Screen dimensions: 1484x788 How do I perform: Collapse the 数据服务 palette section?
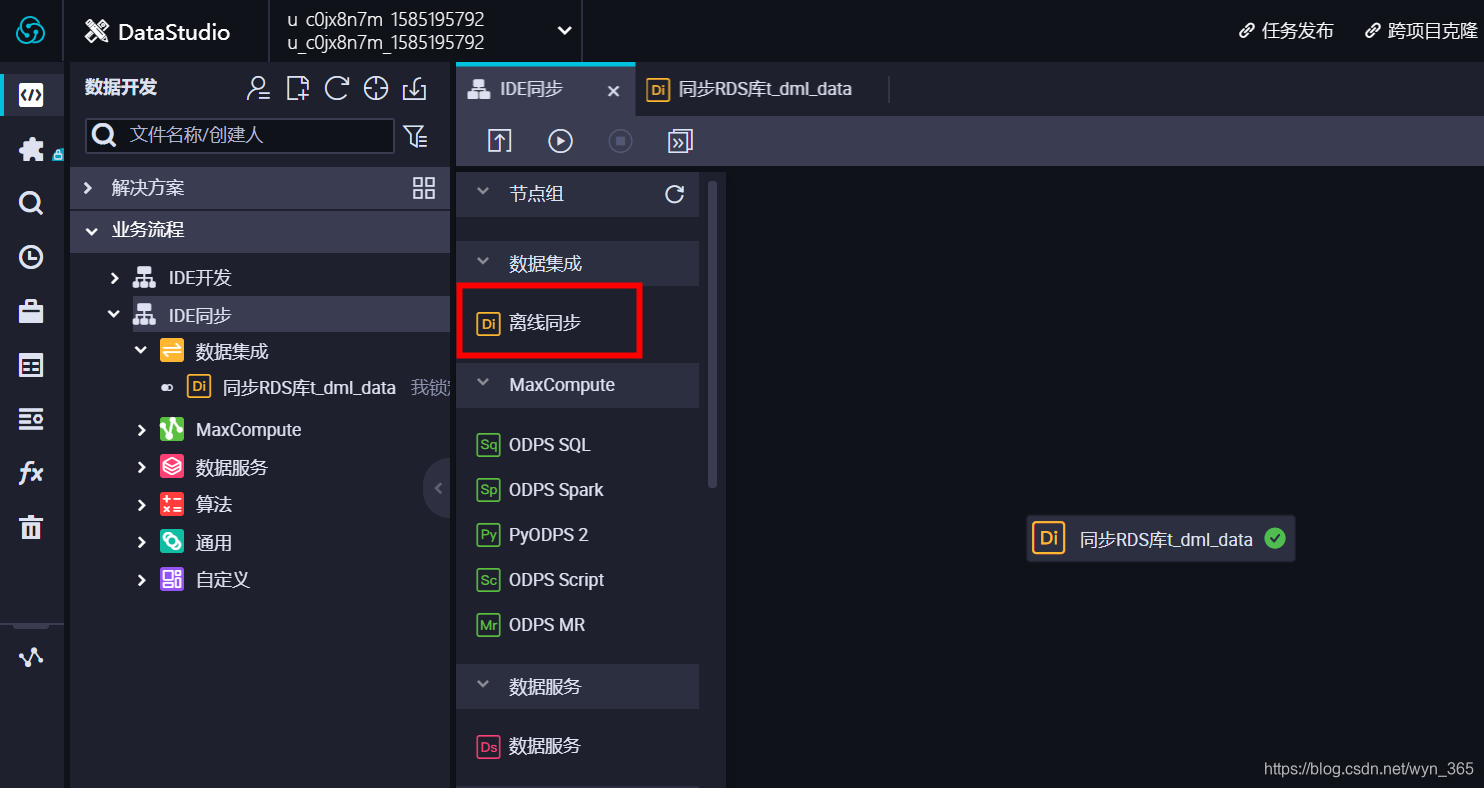click(x=484, y=685)
